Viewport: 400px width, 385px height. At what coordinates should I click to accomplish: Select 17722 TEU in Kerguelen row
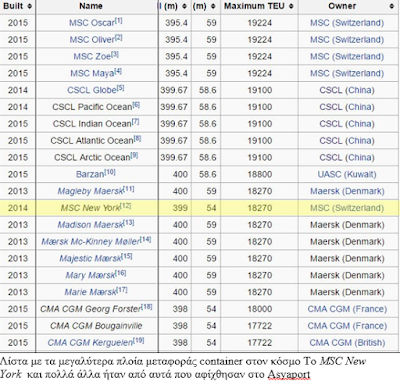[260, 342]
